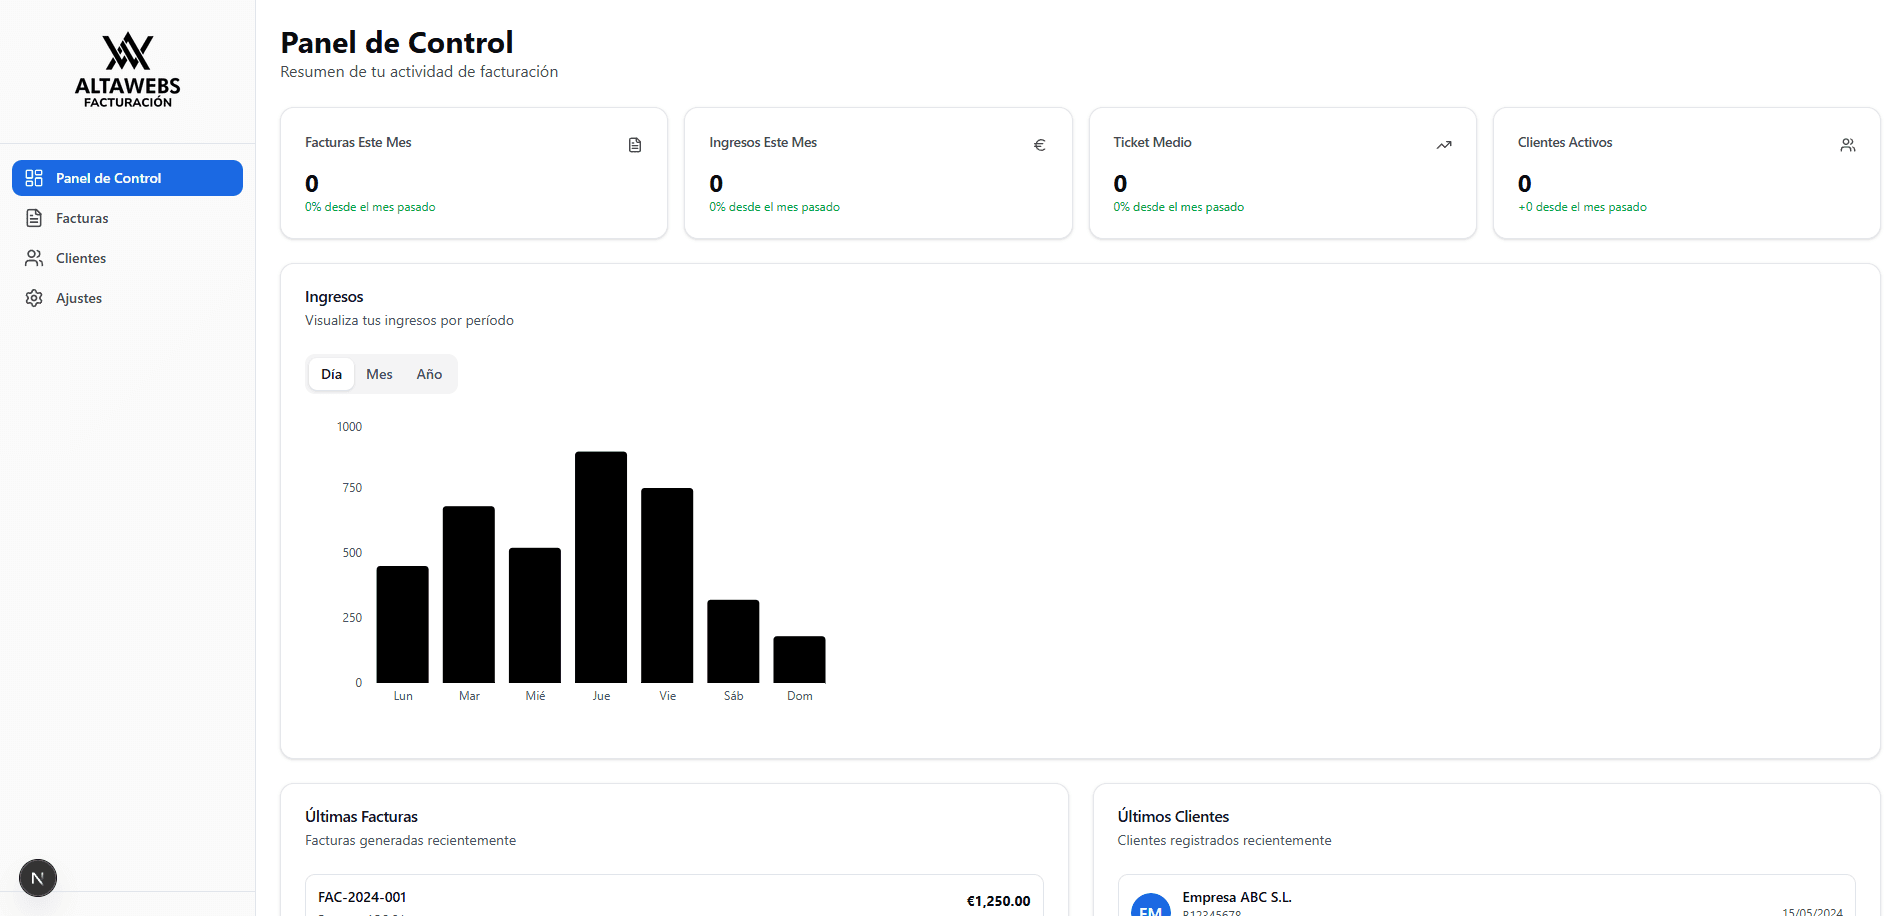This screenshot has width=1904, height=916.
Task: Click the trend arrow icon on Ticket Medio card
Action: tap(1443, 145)
